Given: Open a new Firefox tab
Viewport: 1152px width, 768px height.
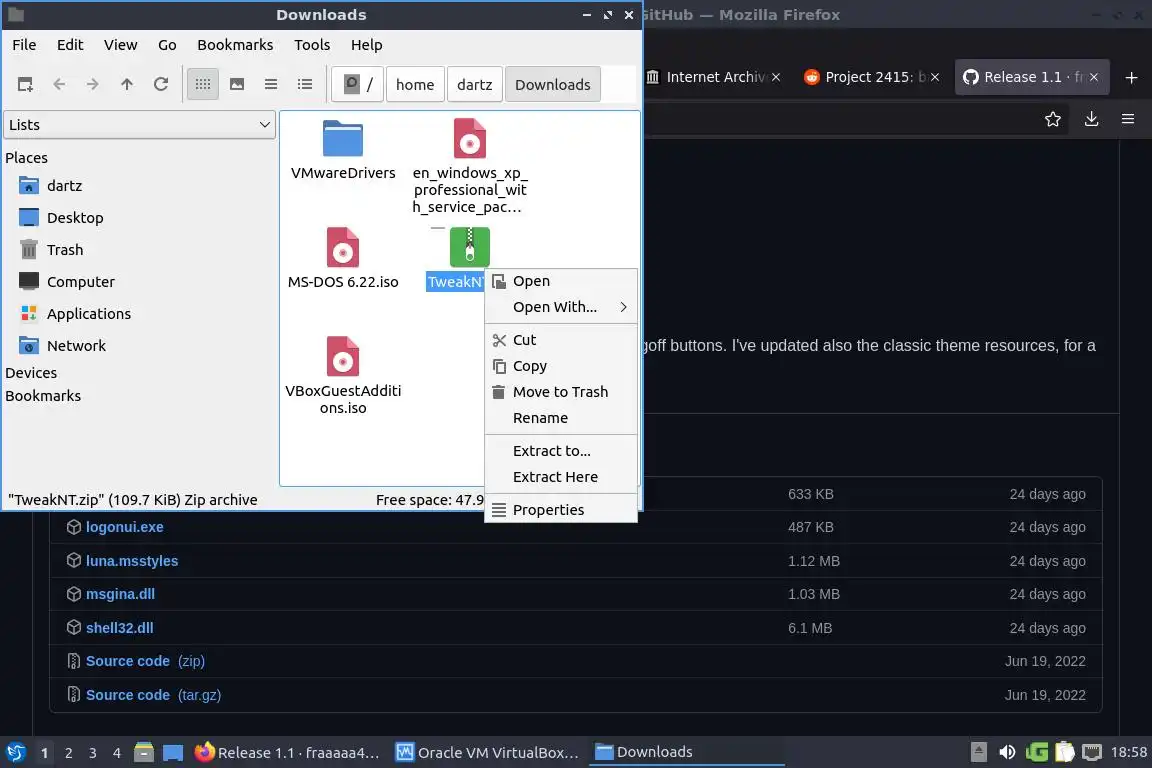Looking at the screenshot, I should coord(1131,77).
